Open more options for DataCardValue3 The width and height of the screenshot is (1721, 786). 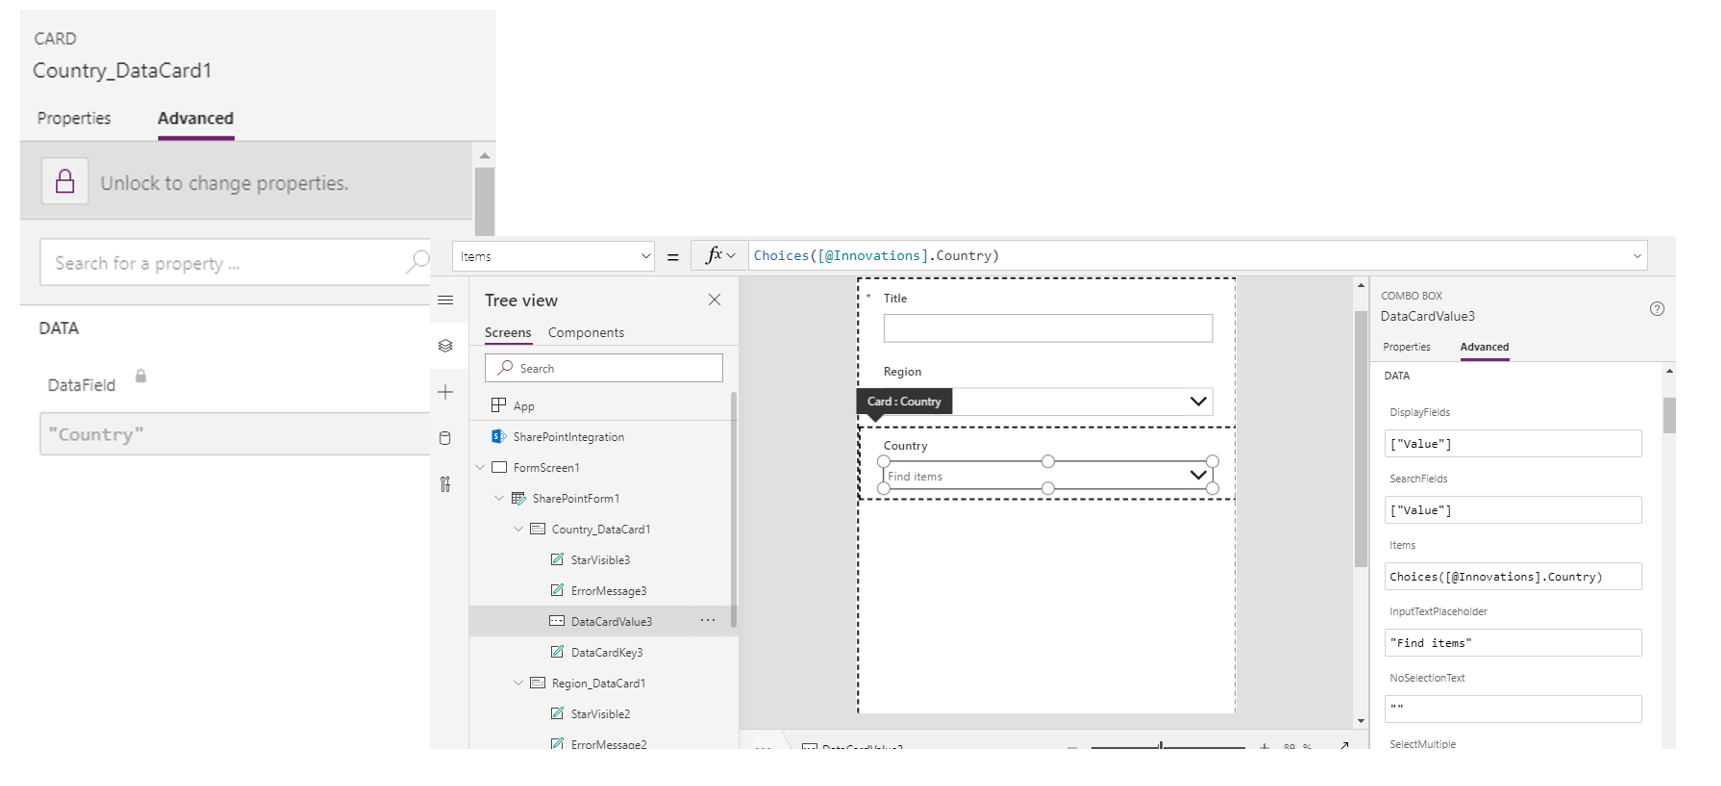tap(708, 620)
